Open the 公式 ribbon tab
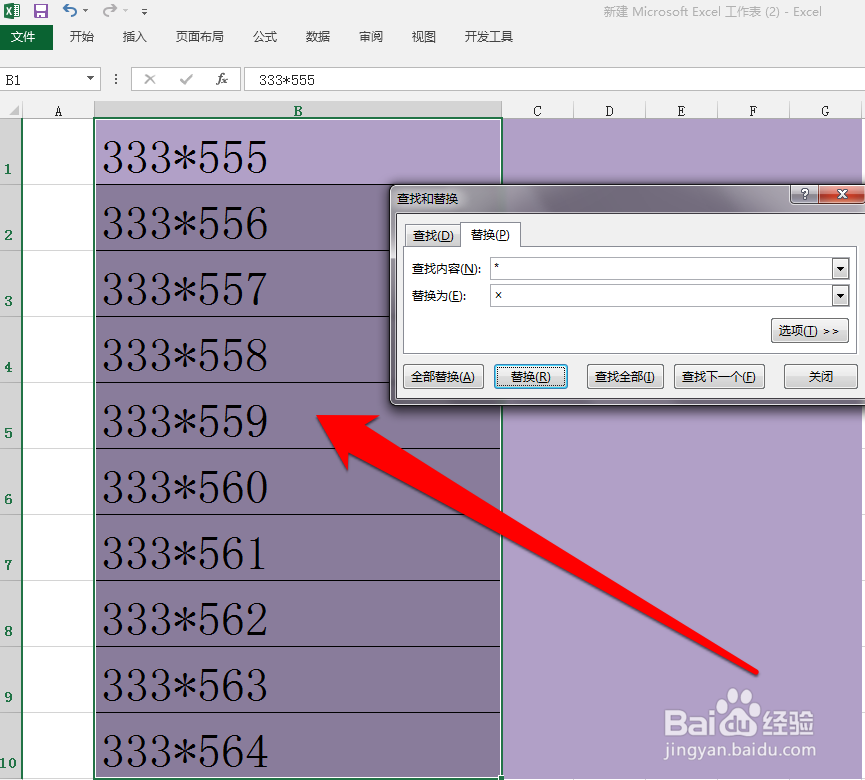865x780 pixels. click(x=265, y=37)
